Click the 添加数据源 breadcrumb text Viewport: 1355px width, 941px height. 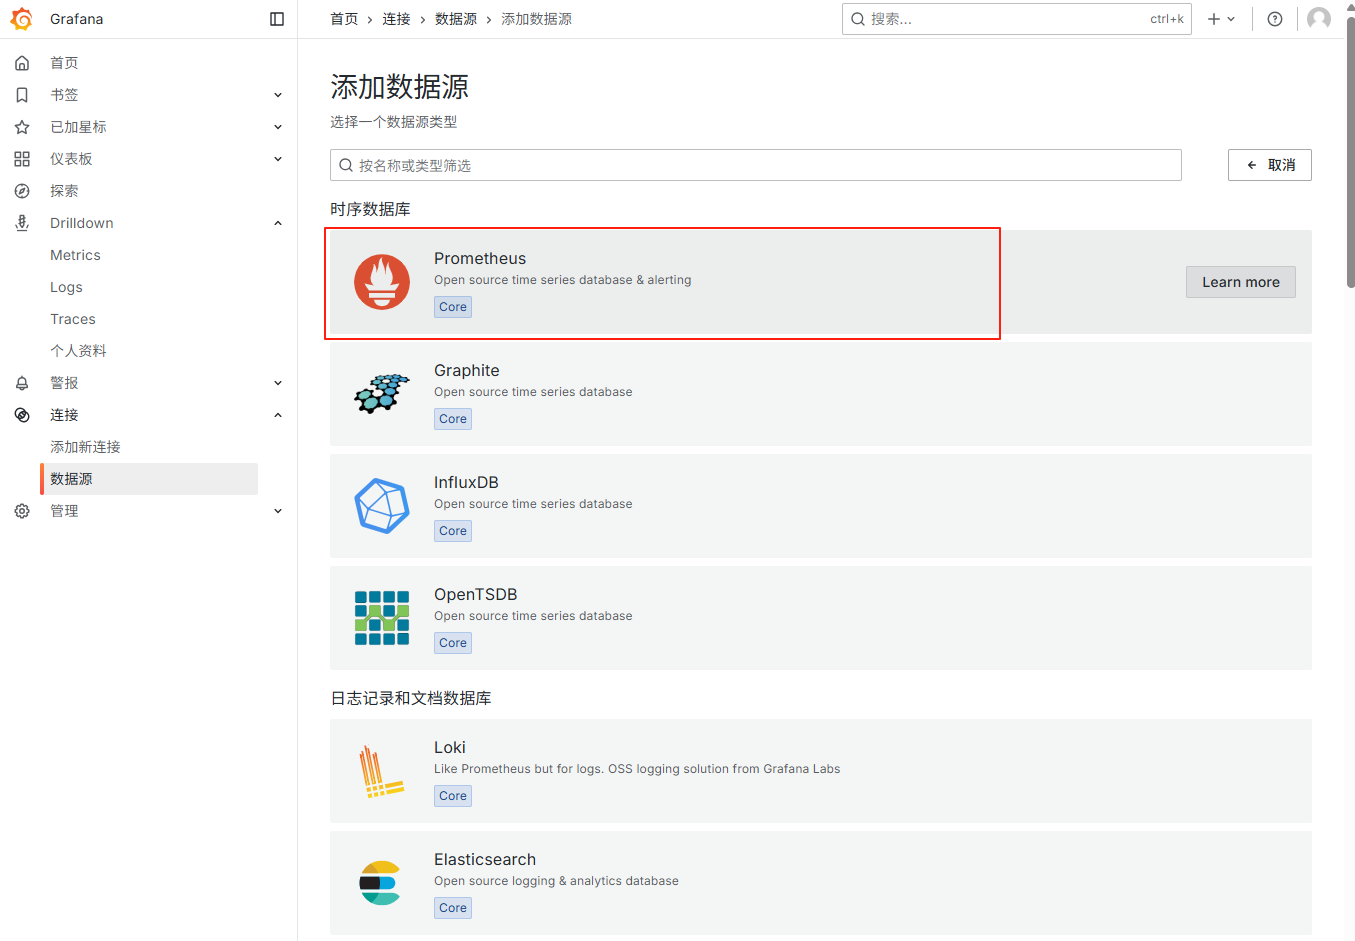[x=536, y=19]
